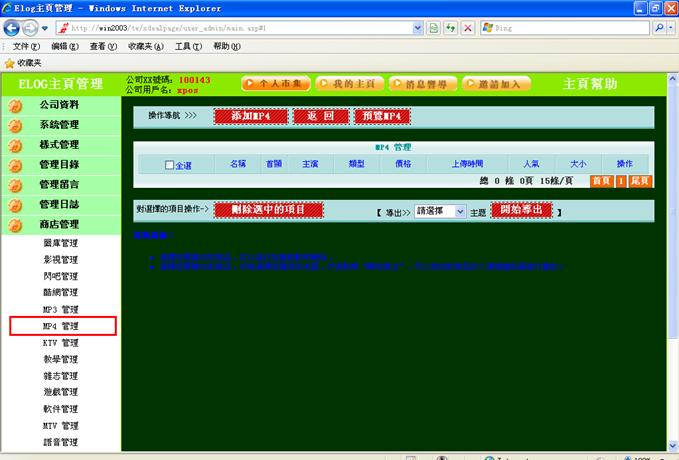Screen dimensions: 679x460
Task: Open the 查看(V) menu
Action: click(103, 46)
